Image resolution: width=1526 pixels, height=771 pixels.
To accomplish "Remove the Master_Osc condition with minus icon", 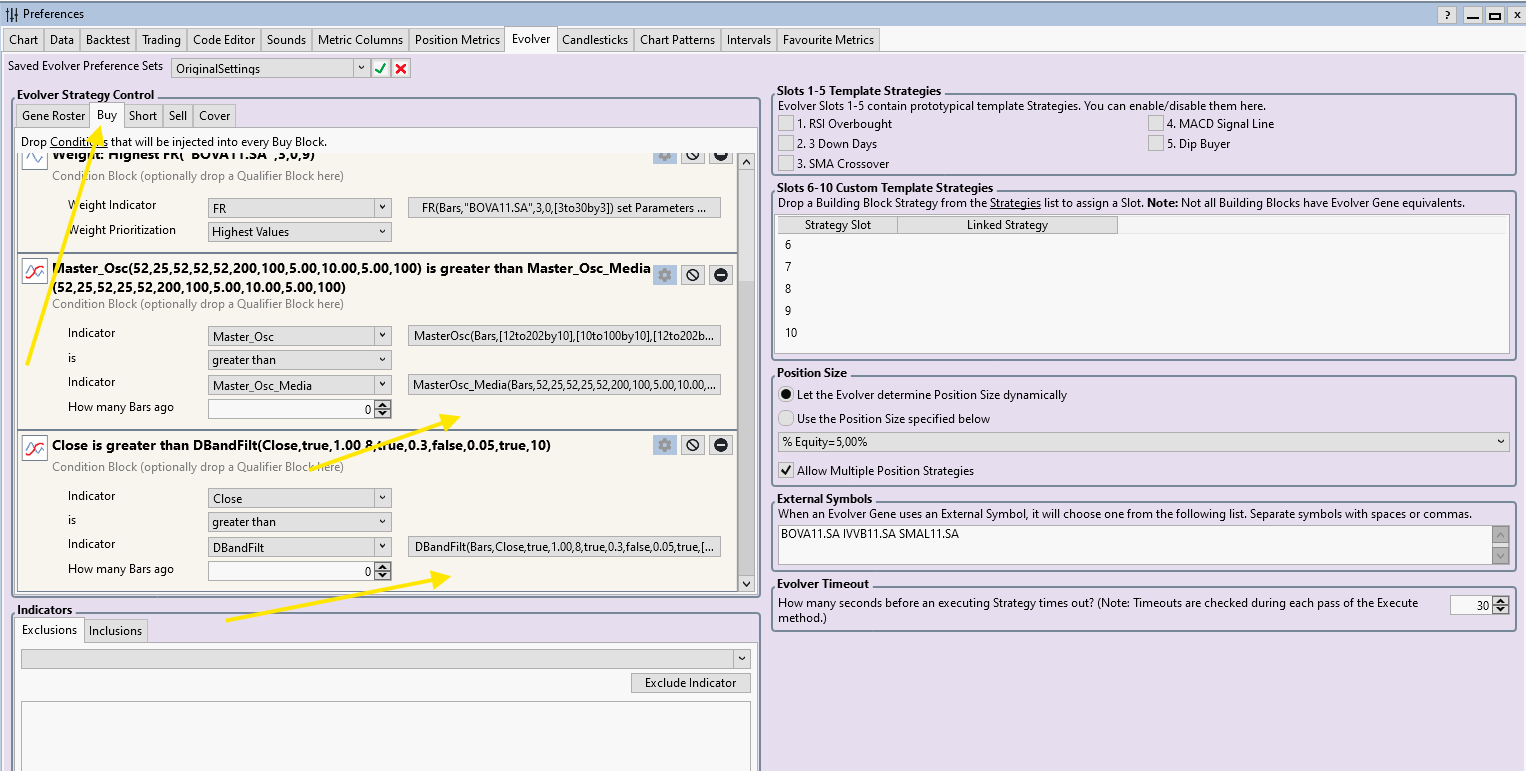I will (x=721, y=275).
